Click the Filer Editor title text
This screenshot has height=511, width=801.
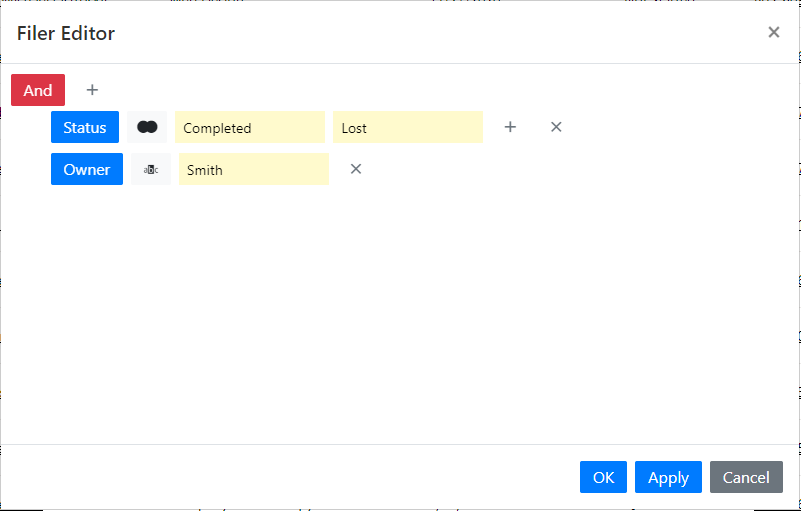tap(66, 33)
